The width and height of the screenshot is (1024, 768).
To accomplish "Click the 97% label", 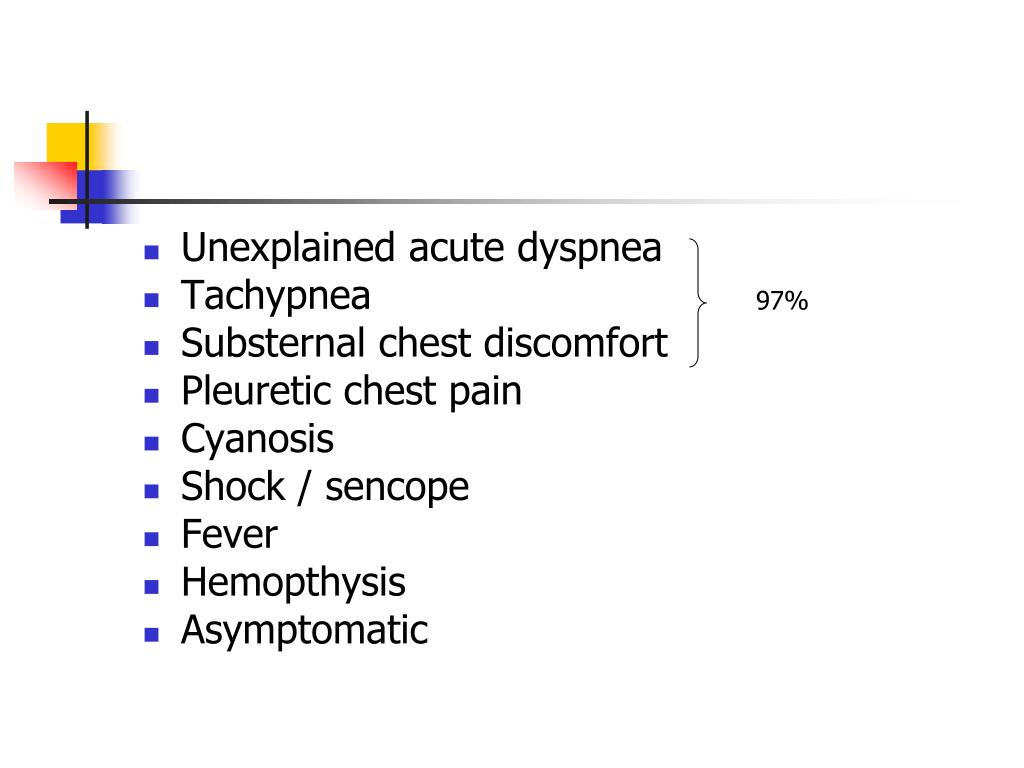I will (782, 301).
